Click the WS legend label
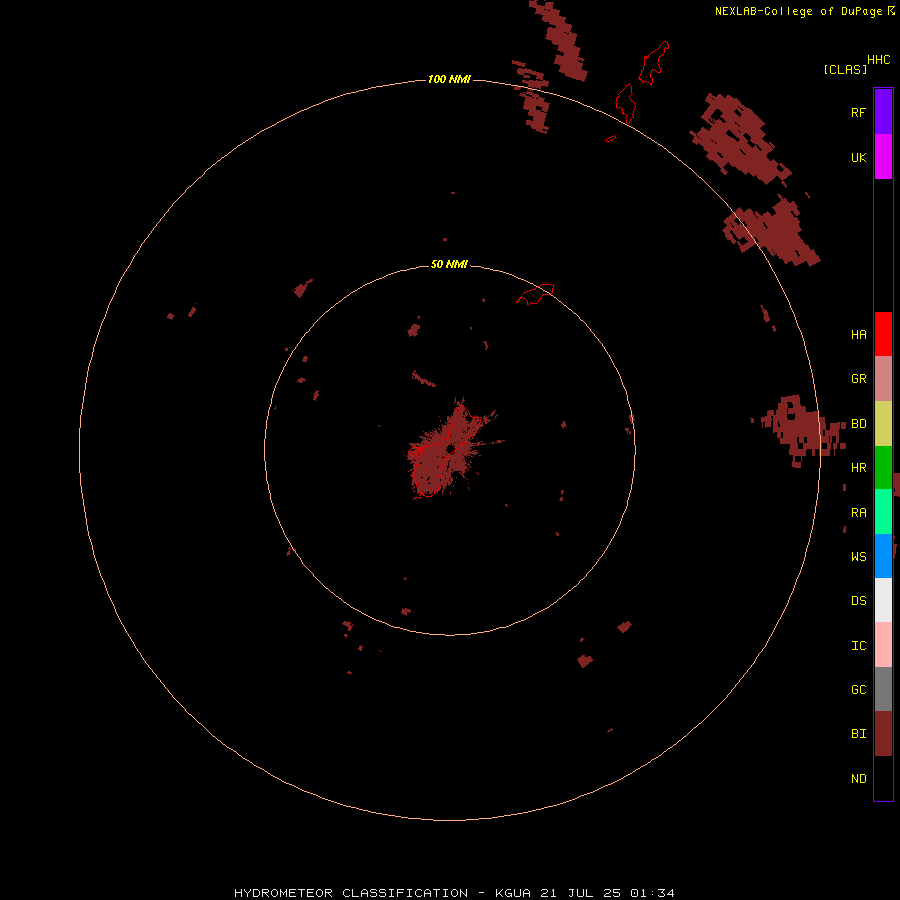 858,556
